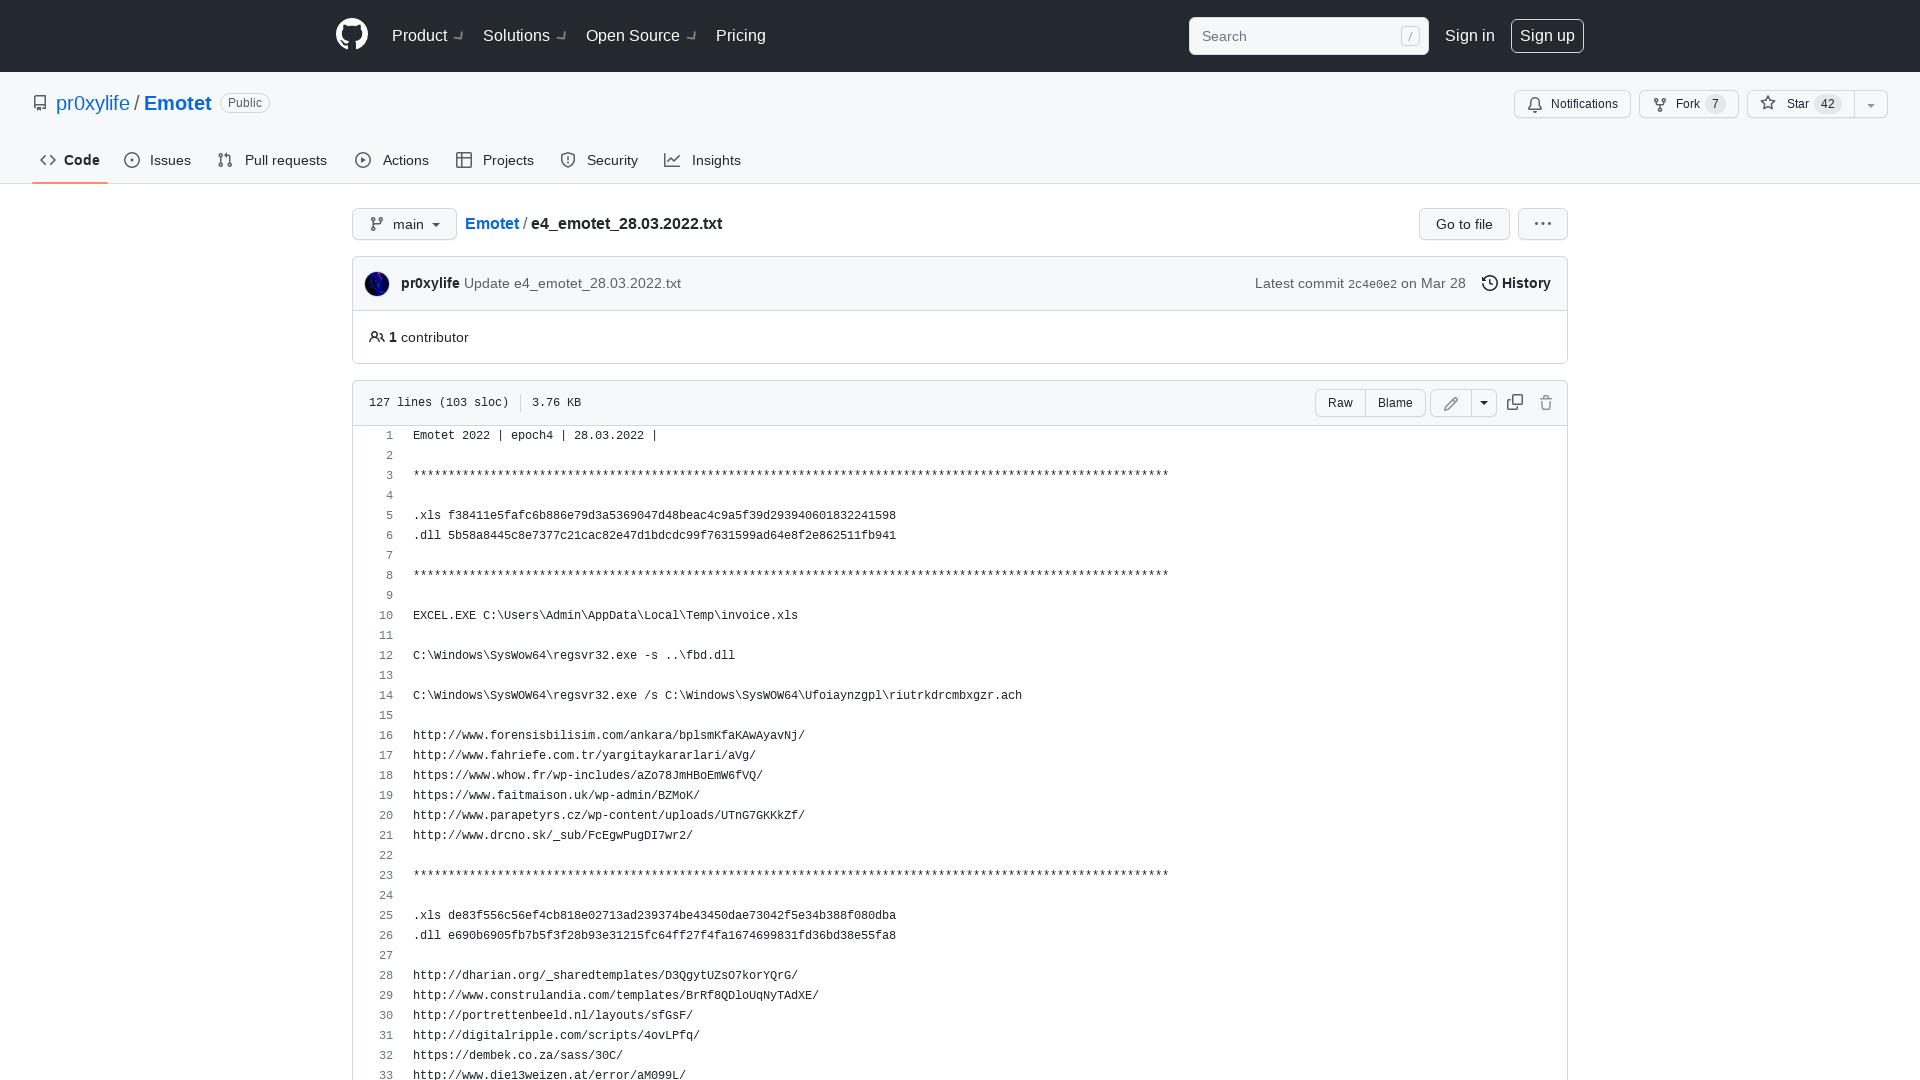Click the slash shortcut icon in search
The width and height of the screenshot is (1920, 1080).
click(1410, 36)
